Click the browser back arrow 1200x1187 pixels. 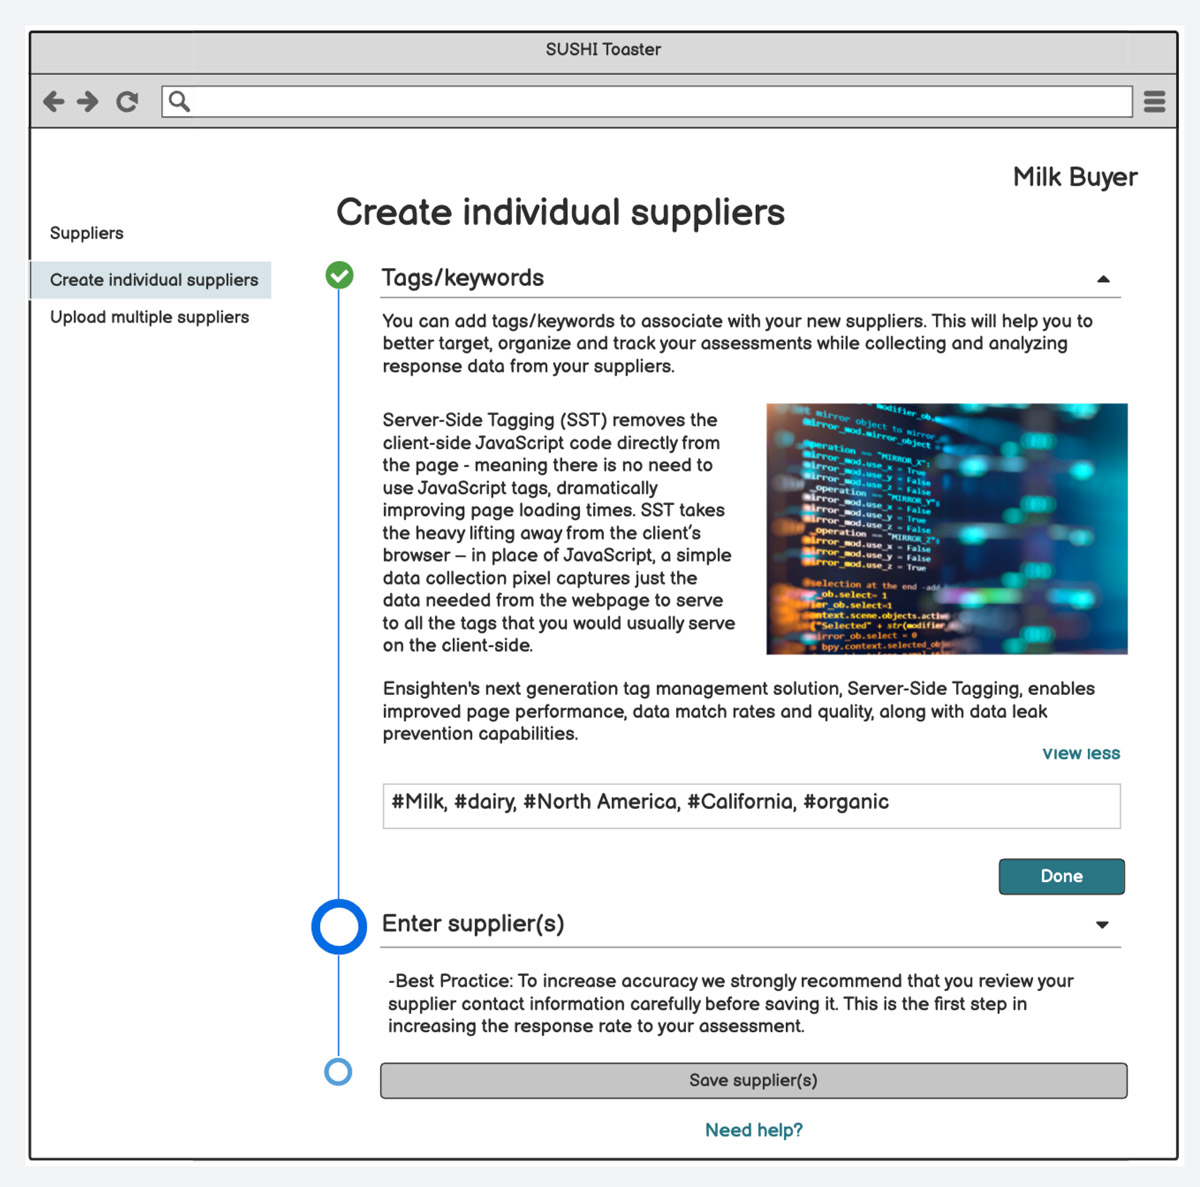pos(54,101)
